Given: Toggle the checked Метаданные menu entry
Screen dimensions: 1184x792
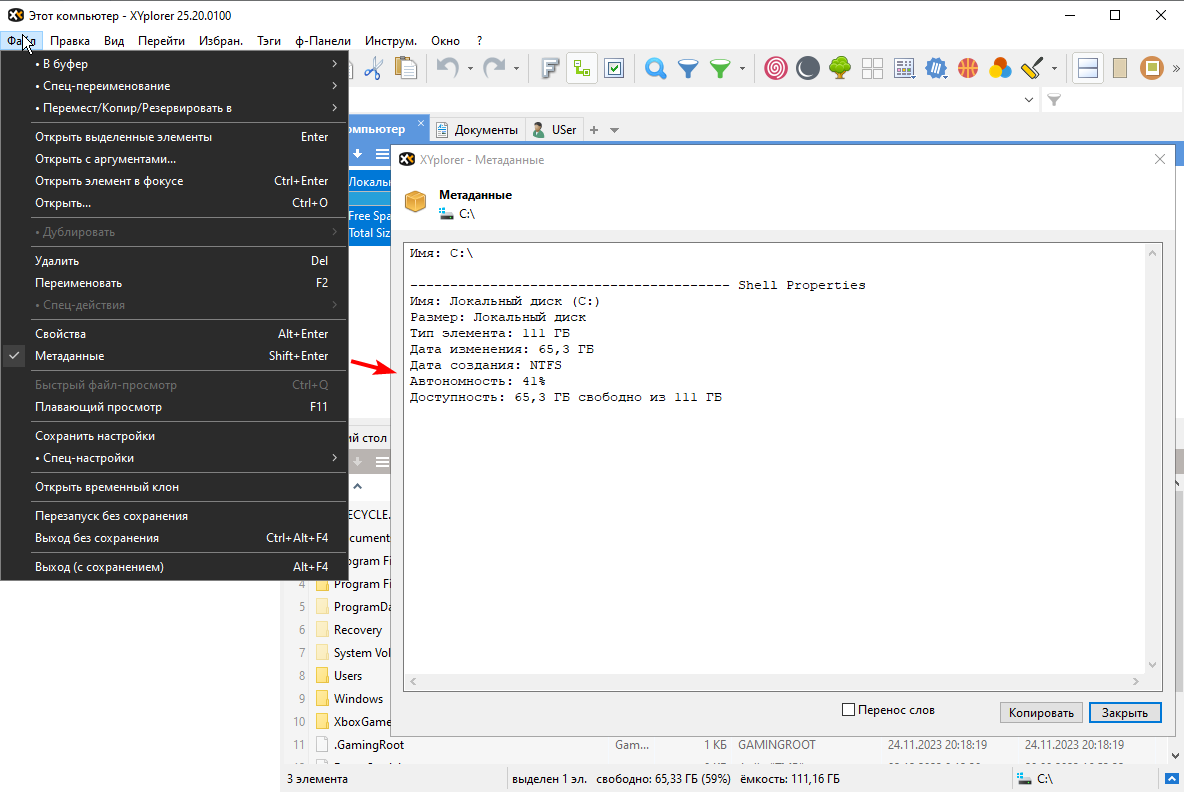Looking at the screenshot, I should [174, 356].
